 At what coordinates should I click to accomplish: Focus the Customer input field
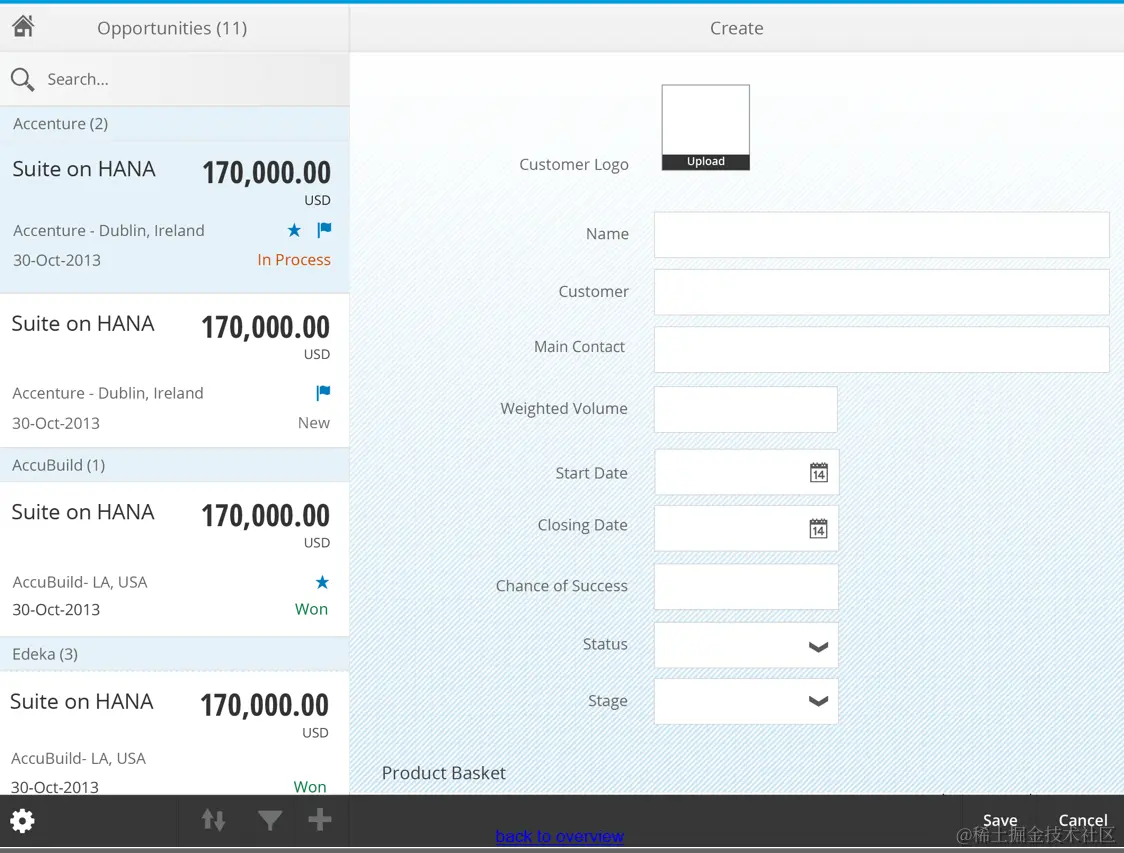[882, 292]
